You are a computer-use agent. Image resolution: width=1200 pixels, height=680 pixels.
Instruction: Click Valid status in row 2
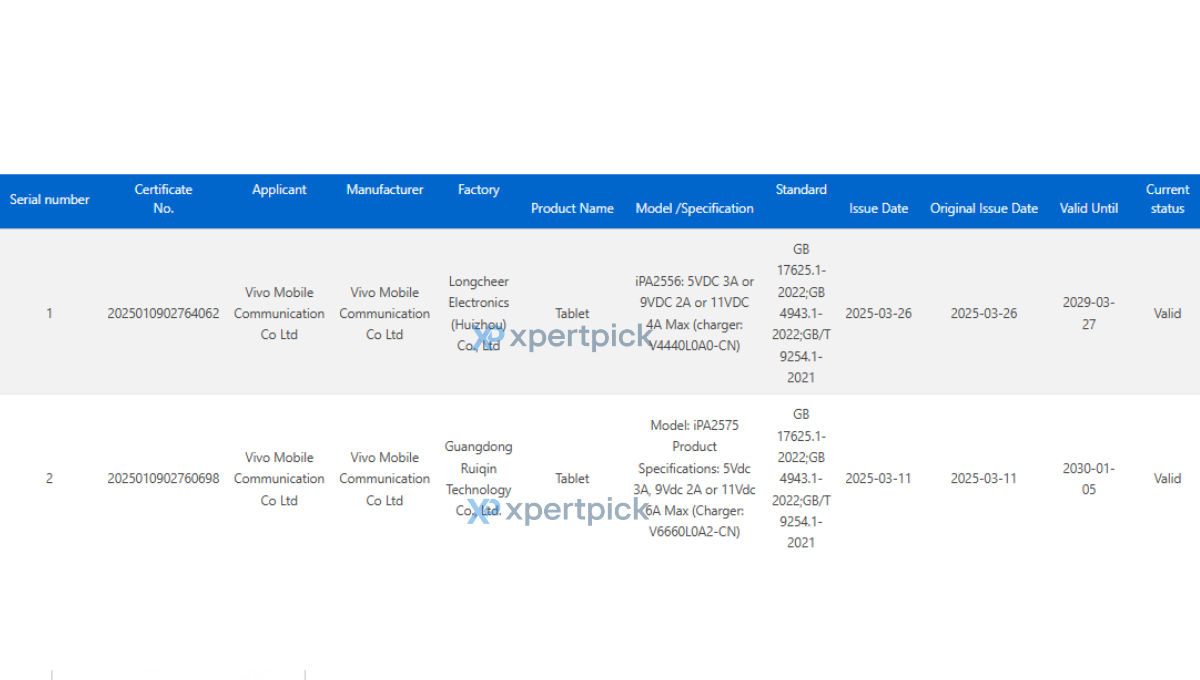point(1167,478)
